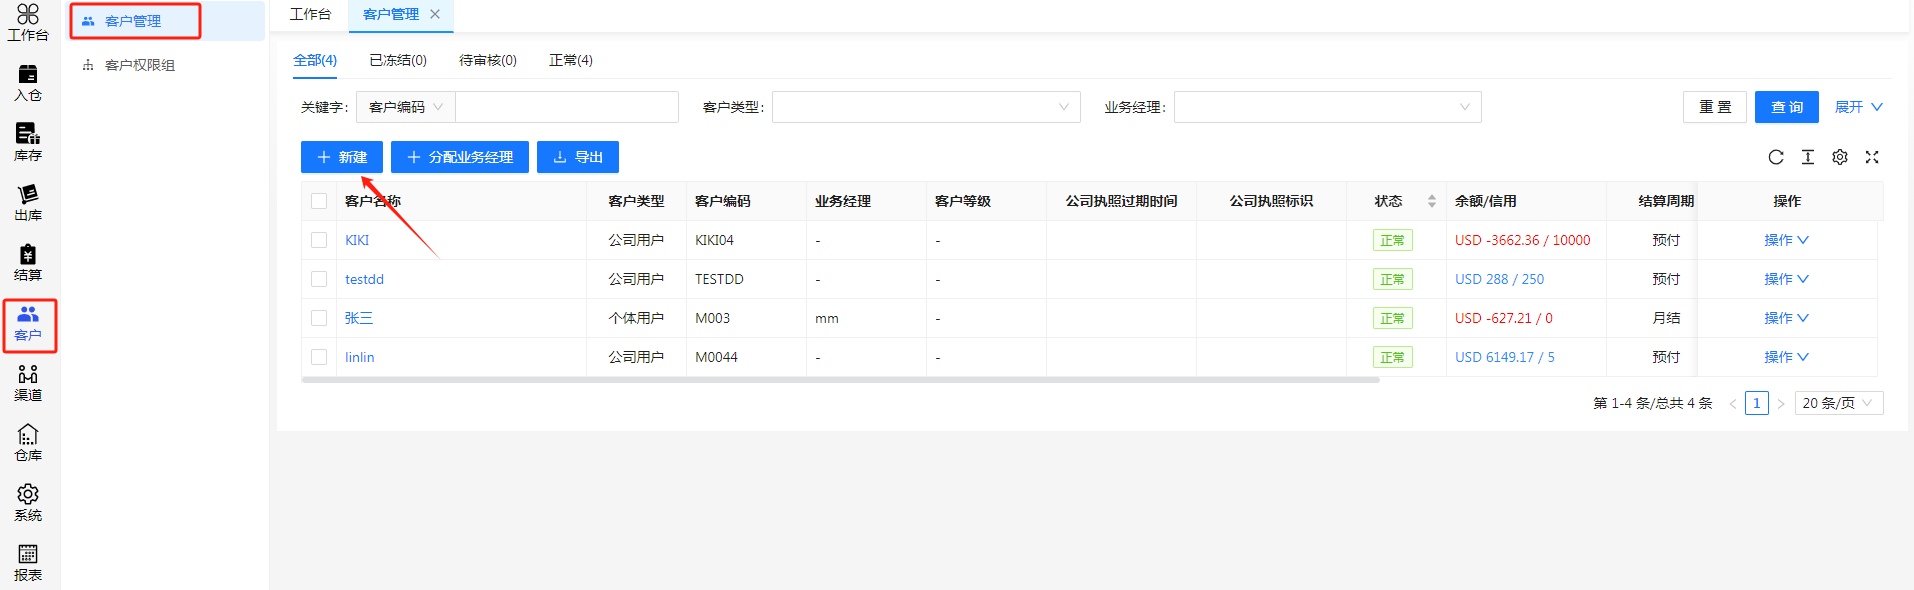
Task: Expand the 业务经理 filter dropdown
Action: tap(1326, 107)
